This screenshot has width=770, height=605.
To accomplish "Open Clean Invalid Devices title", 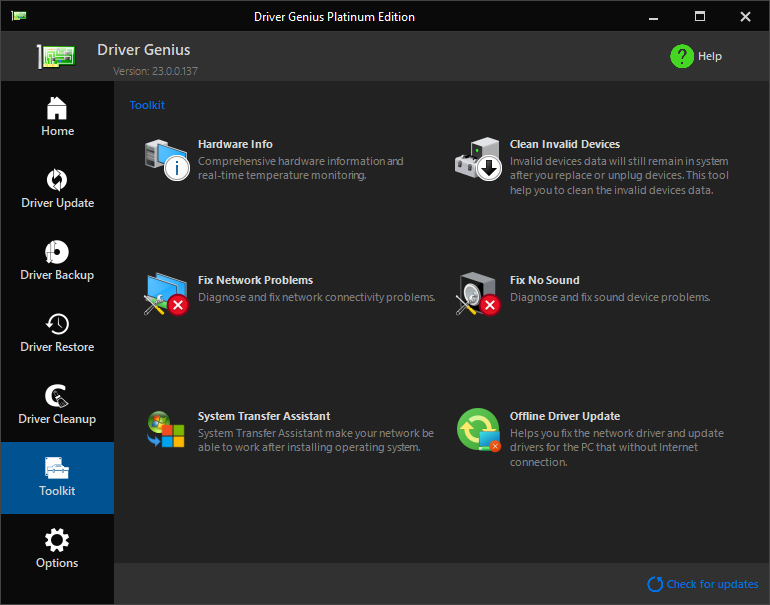I will [x=565, y=144].
